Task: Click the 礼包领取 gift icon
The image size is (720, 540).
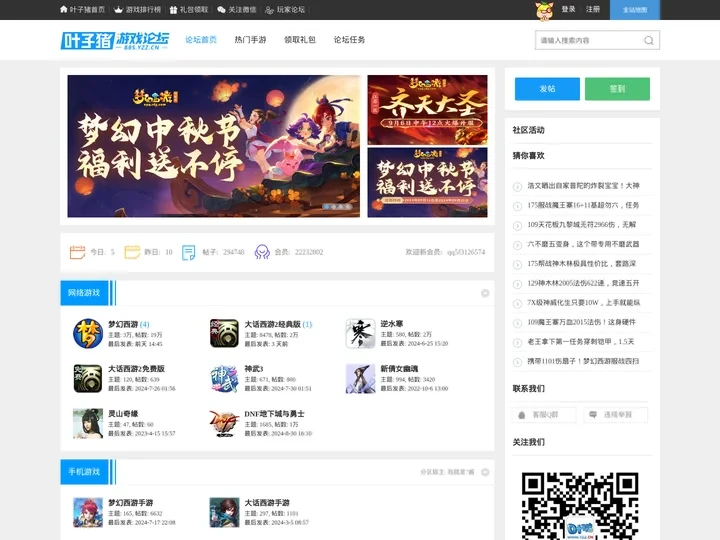Action: pos(173,10)
